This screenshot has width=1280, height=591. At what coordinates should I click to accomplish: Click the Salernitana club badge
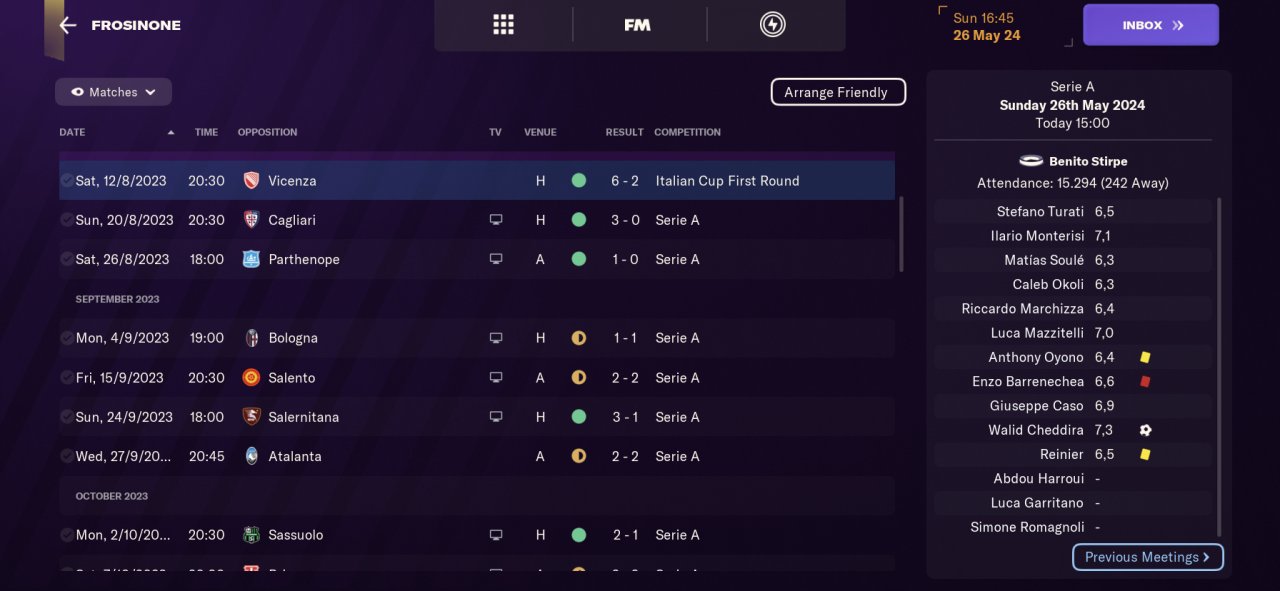click(251, 417)
